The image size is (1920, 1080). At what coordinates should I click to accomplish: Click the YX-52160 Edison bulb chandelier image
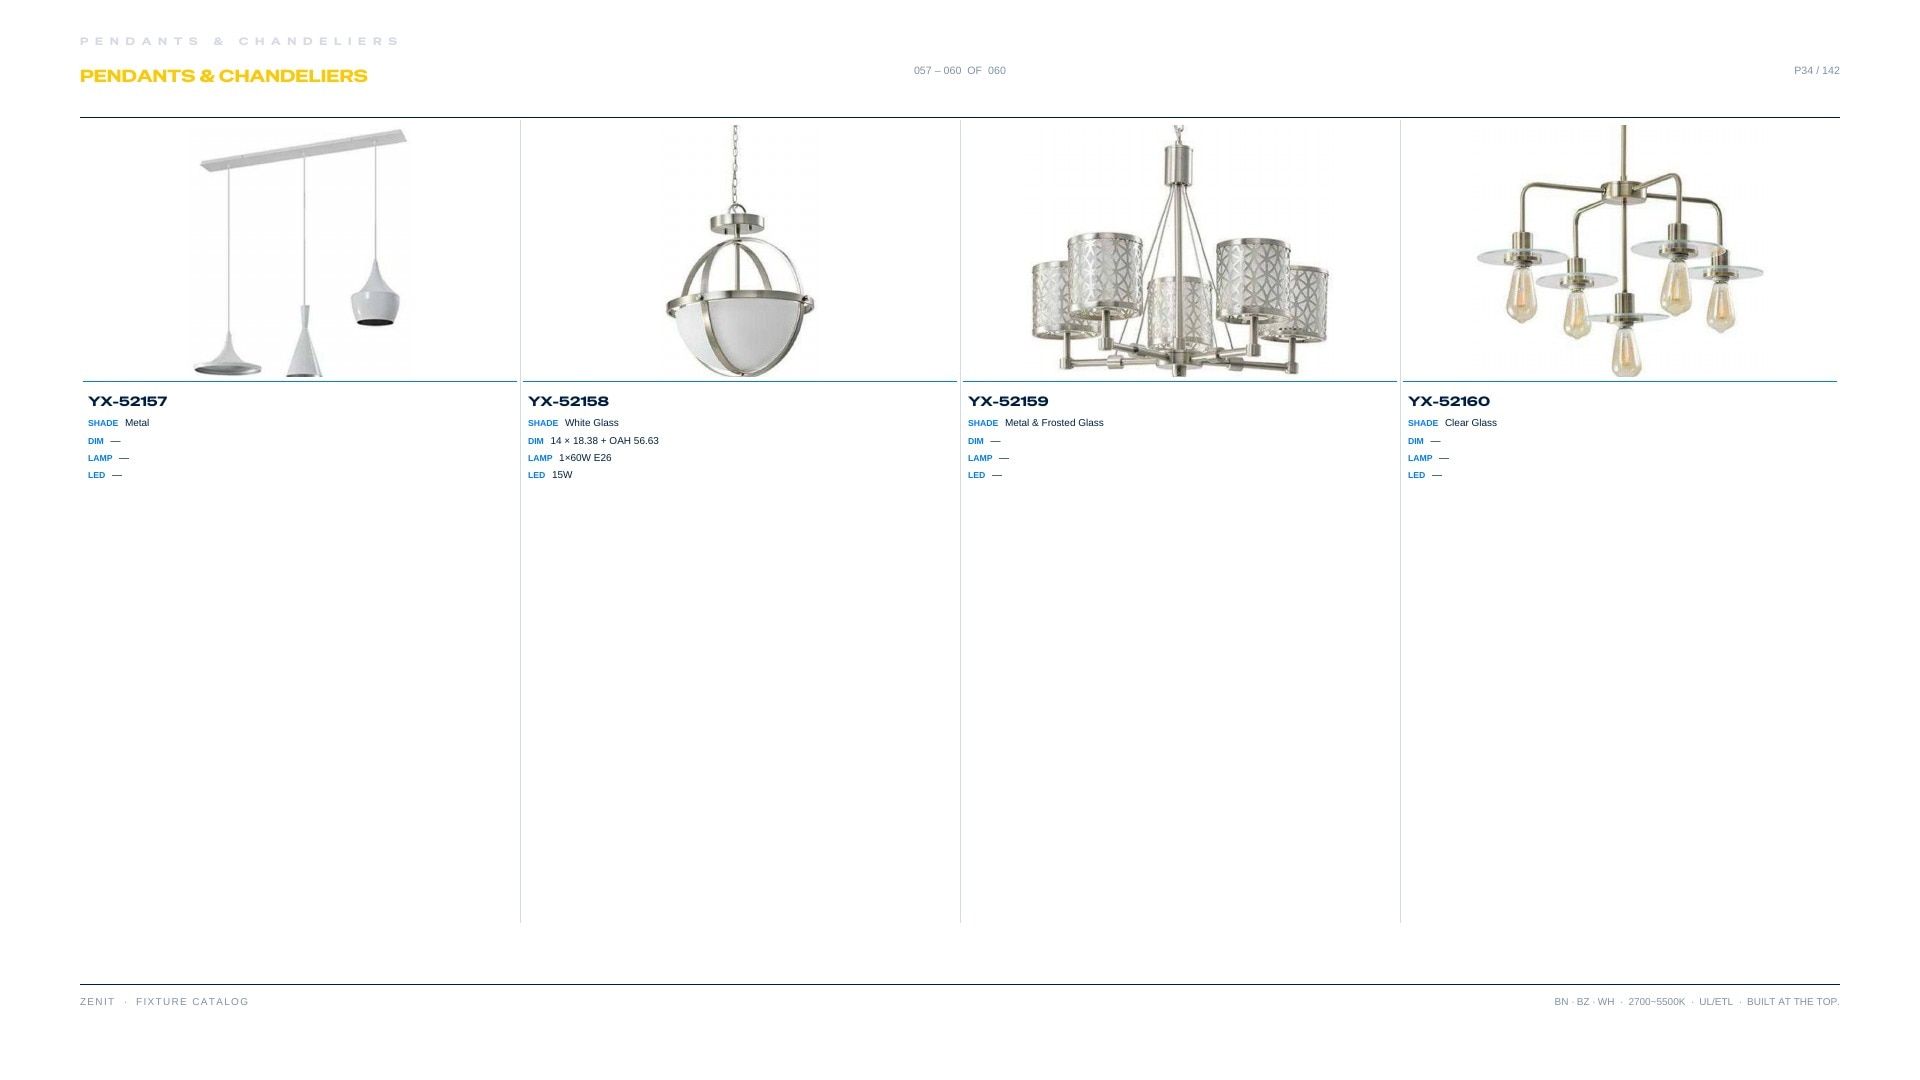(1620, 251)
